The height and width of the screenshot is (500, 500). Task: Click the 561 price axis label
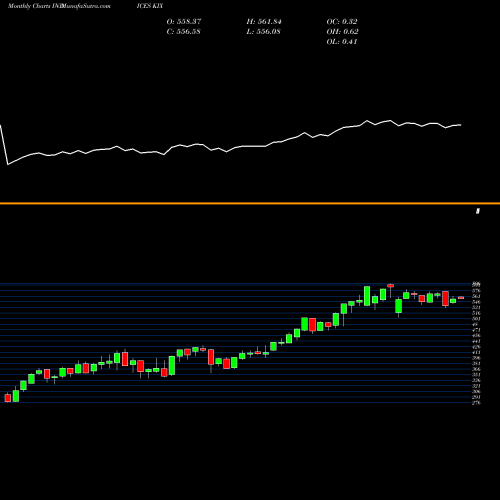tap(476, 296)
